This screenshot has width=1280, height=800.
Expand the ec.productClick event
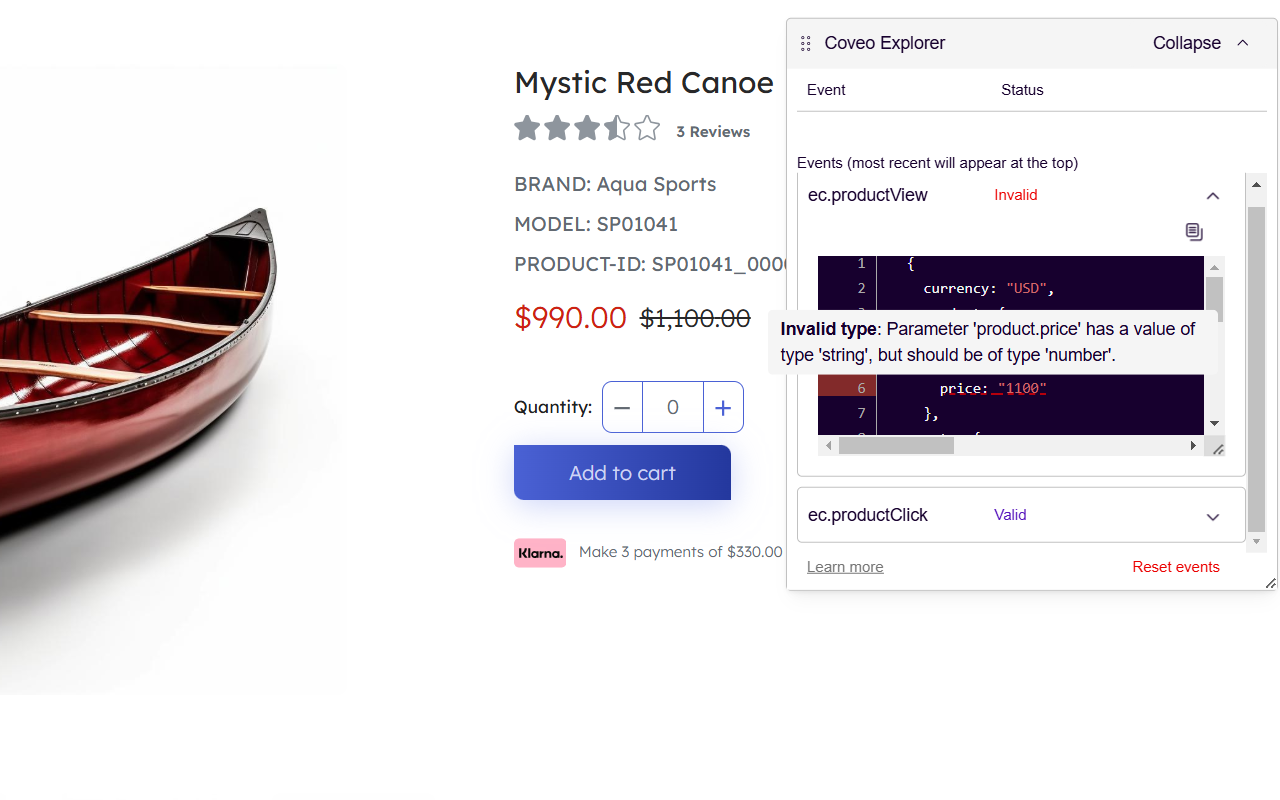coord(1213,516)
